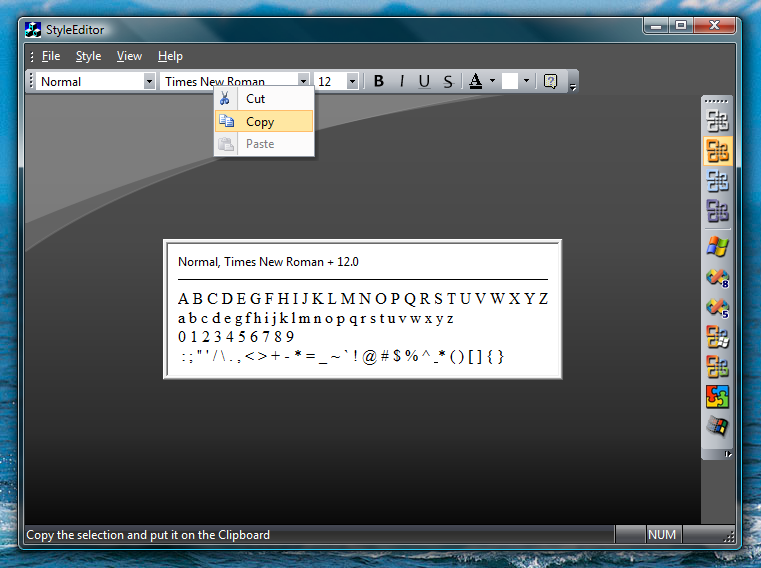Select the classic grey Windows flag icon

[717, 427]
